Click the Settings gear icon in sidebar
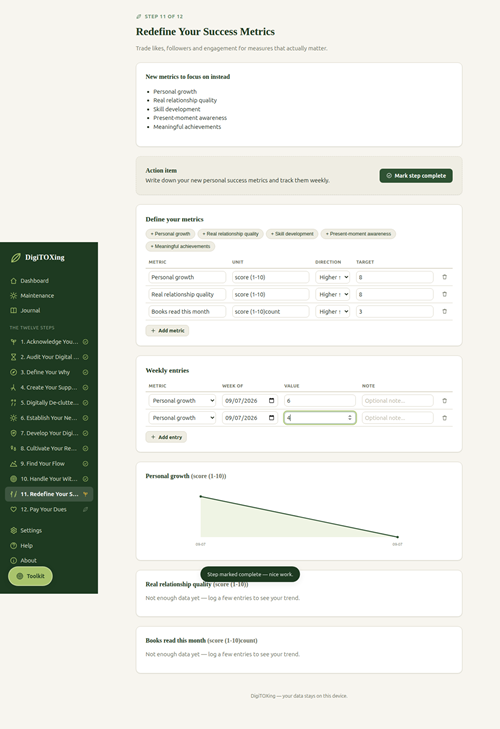Viewport: 500px width, 729px height. pos(13,530)
